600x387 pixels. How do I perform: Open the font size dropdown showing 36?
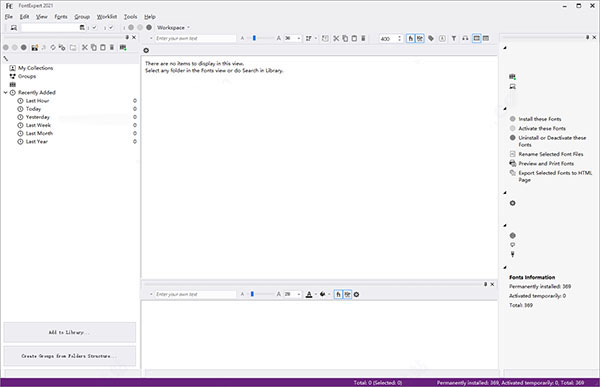298,38
